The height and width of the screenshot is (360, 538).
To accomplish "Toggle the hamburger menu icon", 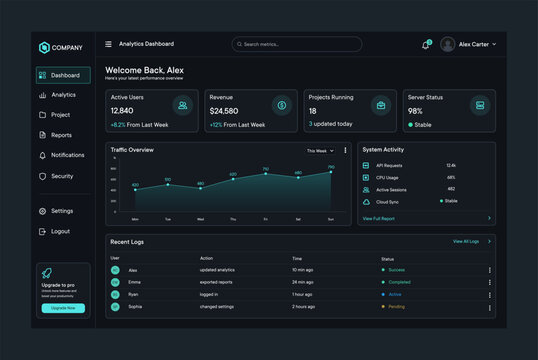I will point(108,44).
